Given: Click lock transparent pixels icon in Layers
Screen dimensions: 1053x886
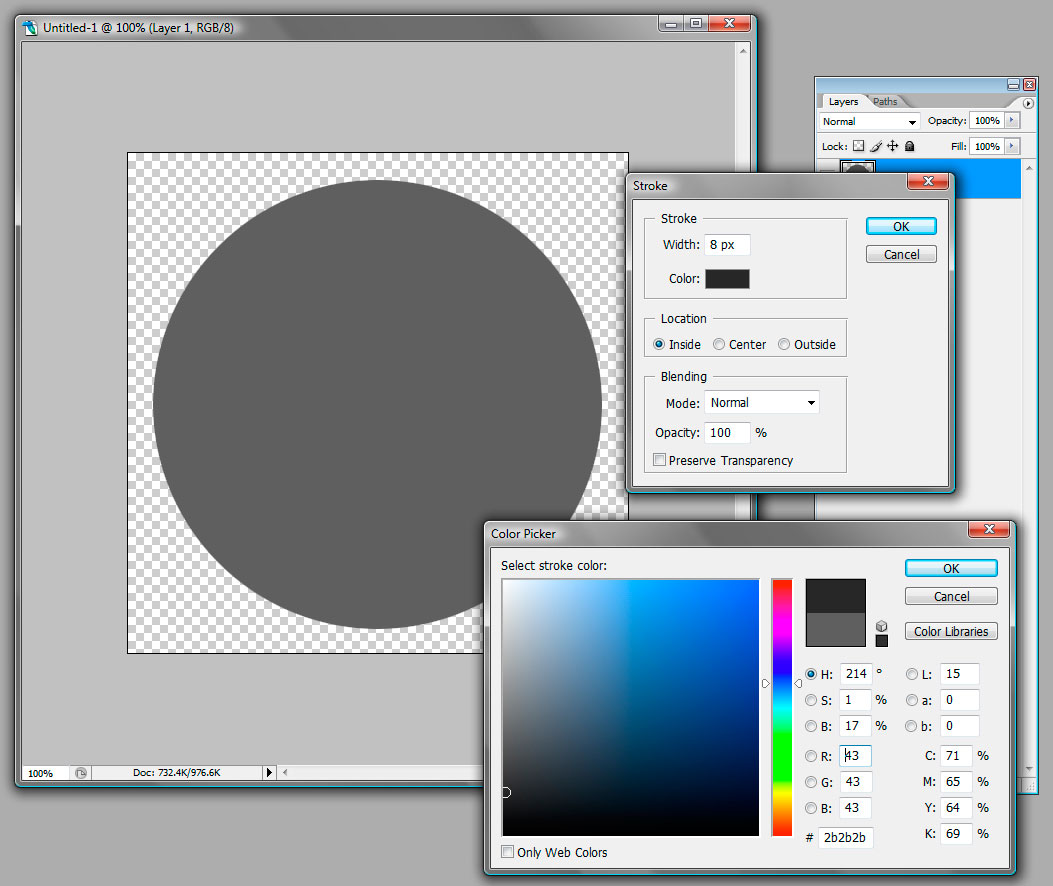Looking at the screenshot, I should pos(858,146).
